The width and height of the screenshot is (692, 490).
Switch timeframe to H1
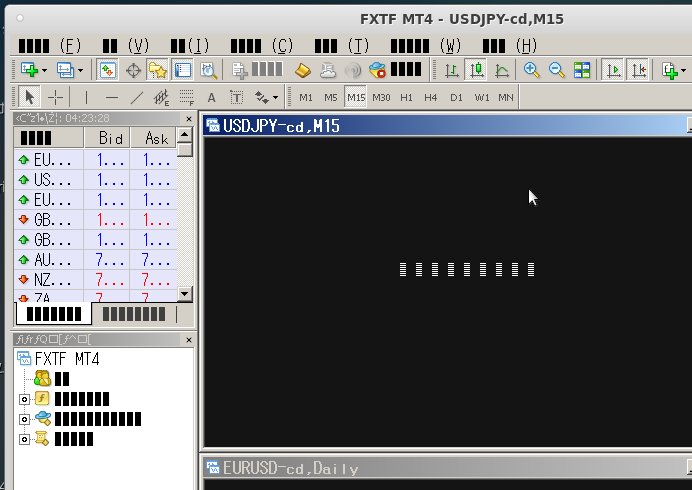406,97
